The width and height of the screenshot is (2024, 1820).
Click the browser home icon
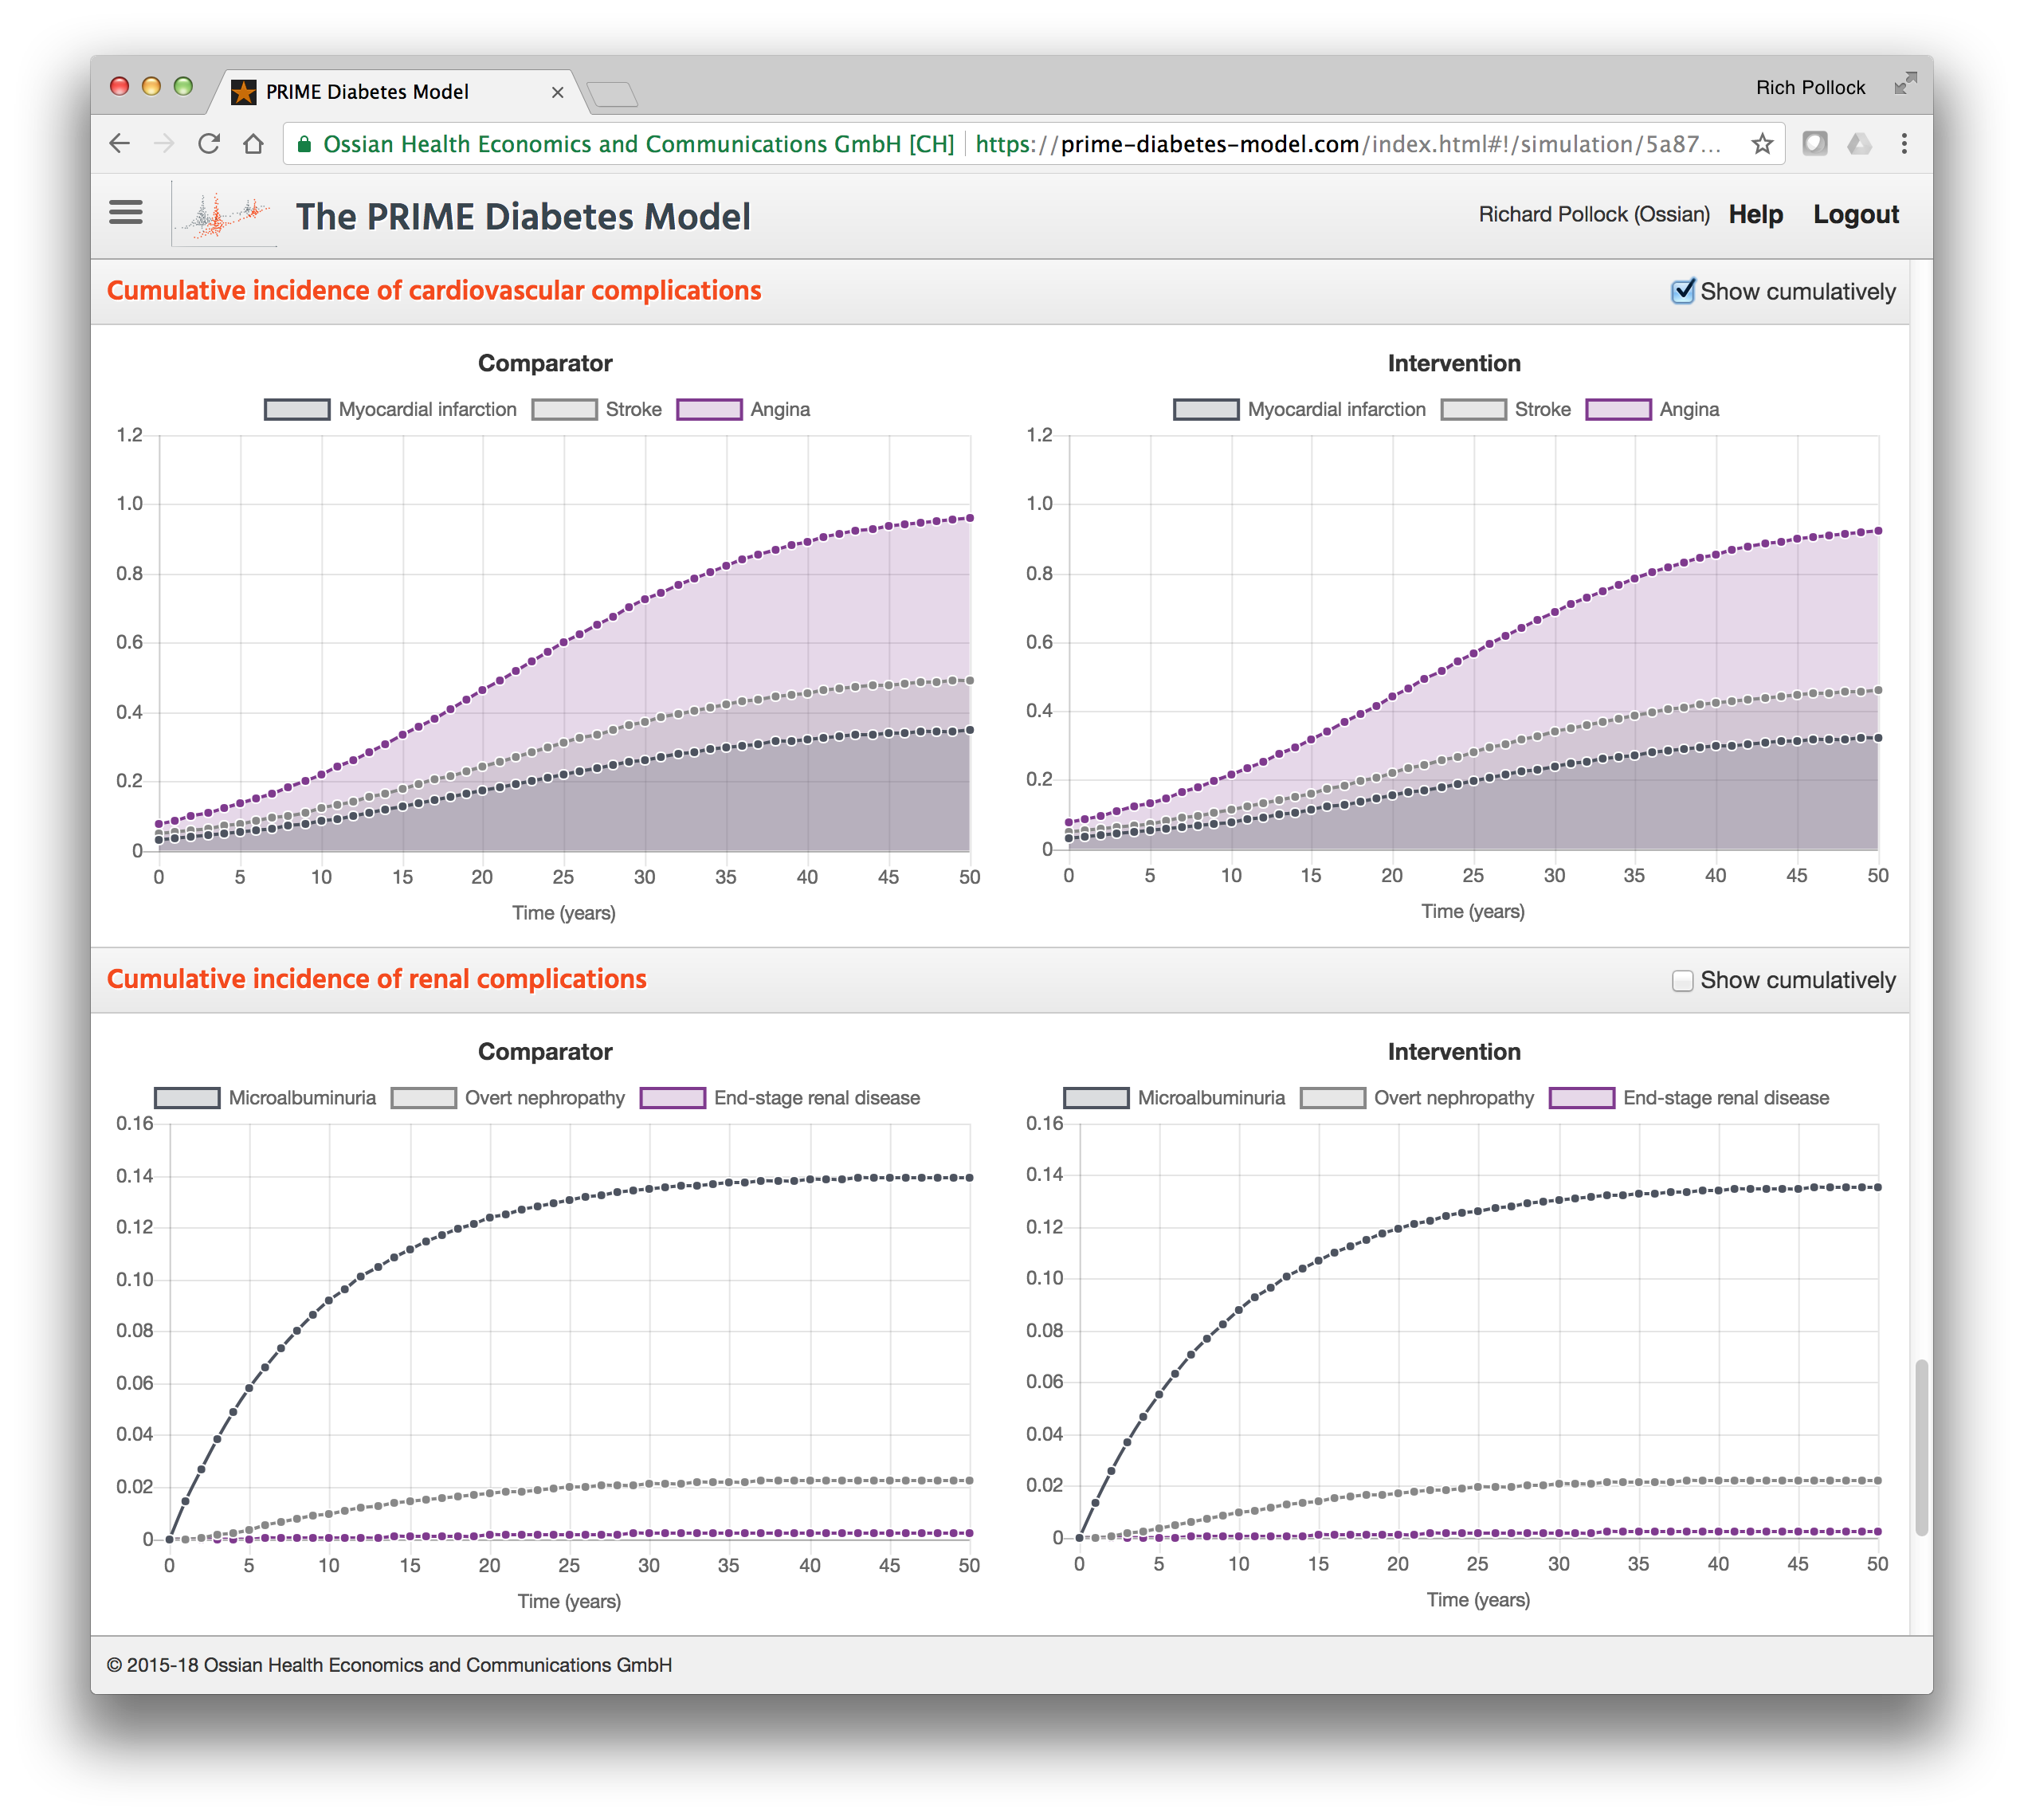254,144
